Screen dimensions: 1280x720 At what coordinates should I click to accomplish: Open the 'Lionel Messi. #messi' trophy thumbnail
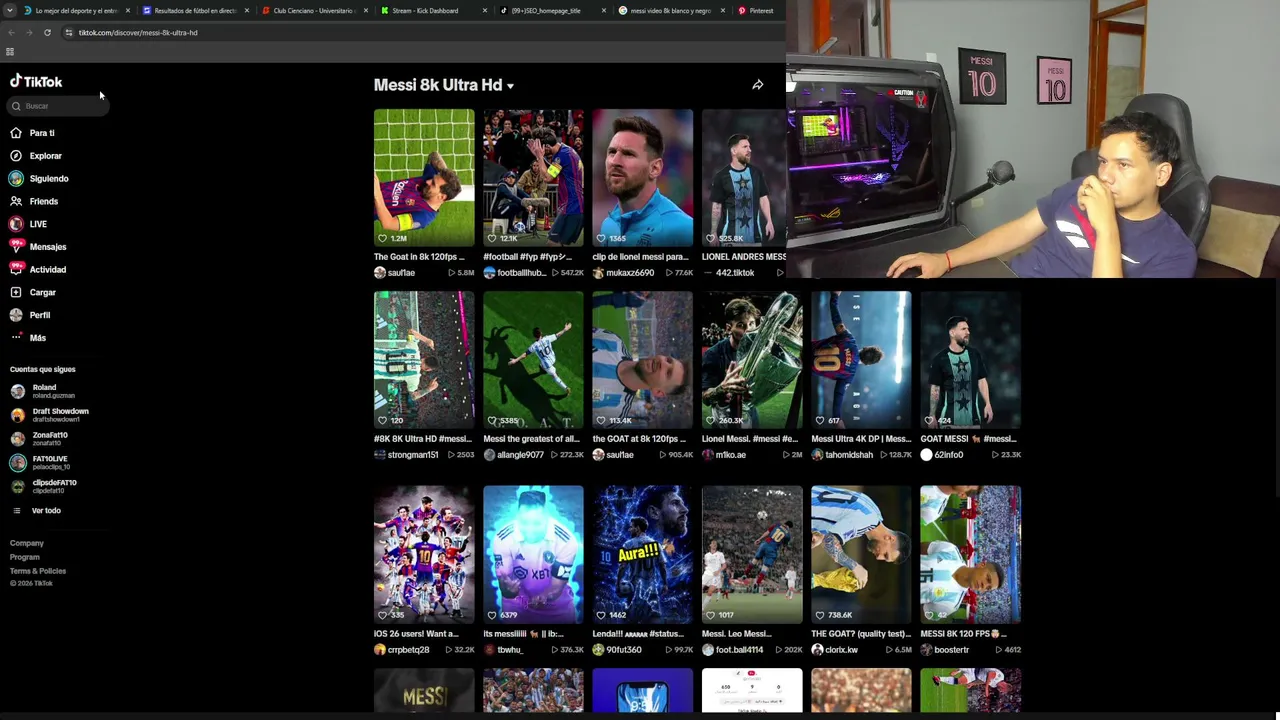point(752,360)
